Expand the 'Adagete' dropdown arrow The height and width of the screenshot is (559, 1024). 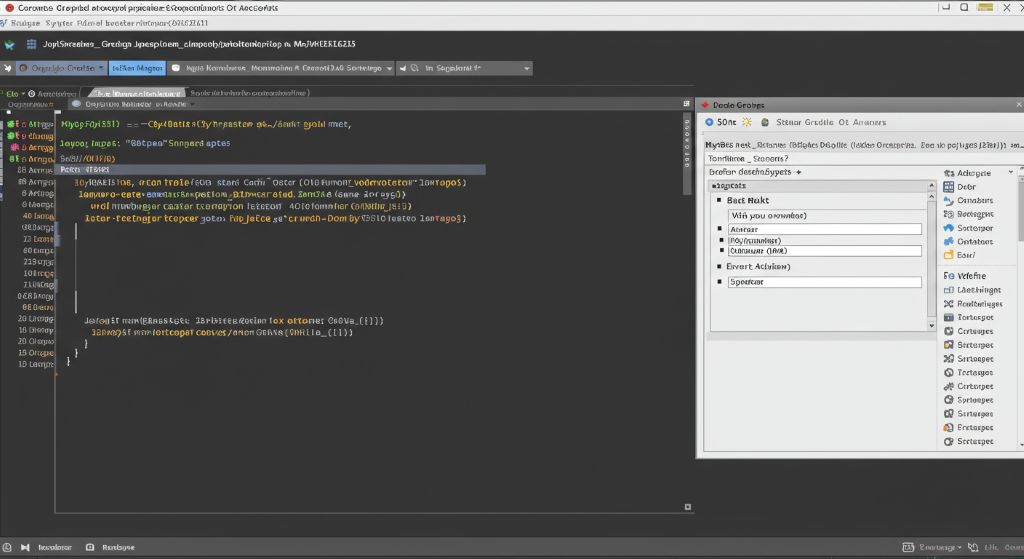pyautogui.click(x=1011, y=172)
